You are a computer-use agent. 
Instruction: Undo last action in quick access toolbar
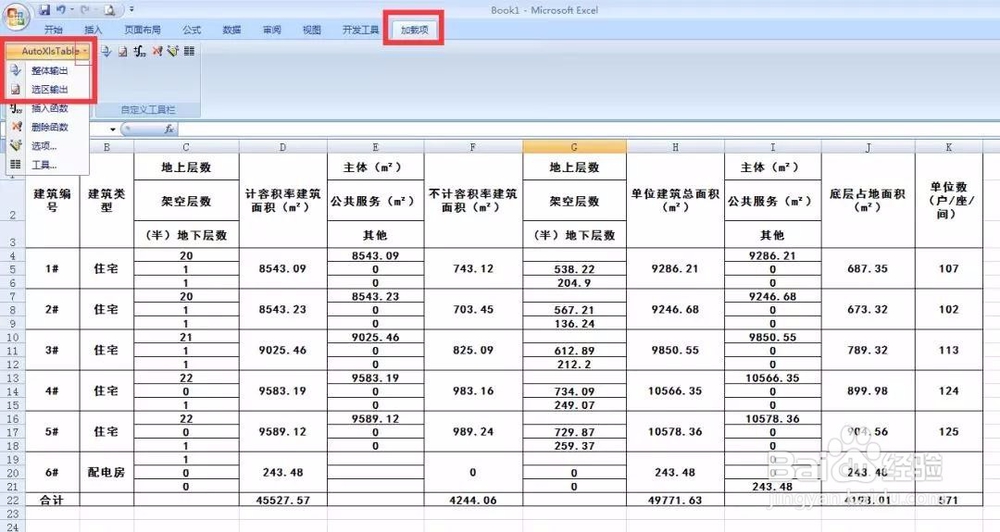coord(61,10)
